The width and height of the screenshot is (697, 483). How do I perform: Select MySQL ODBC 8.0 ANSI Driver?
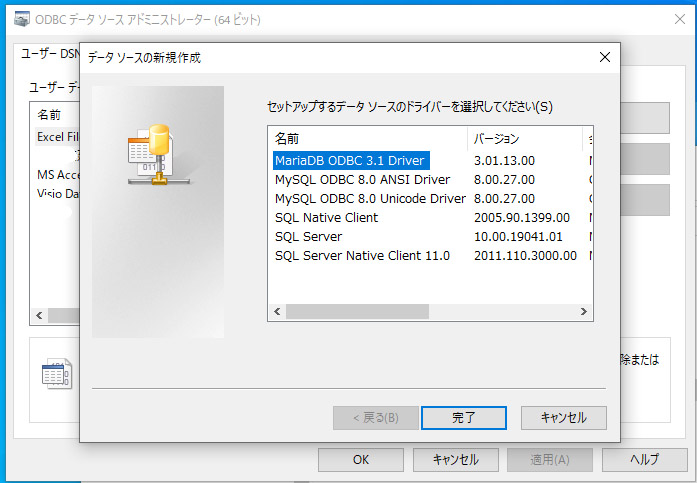tap(362, 180)
